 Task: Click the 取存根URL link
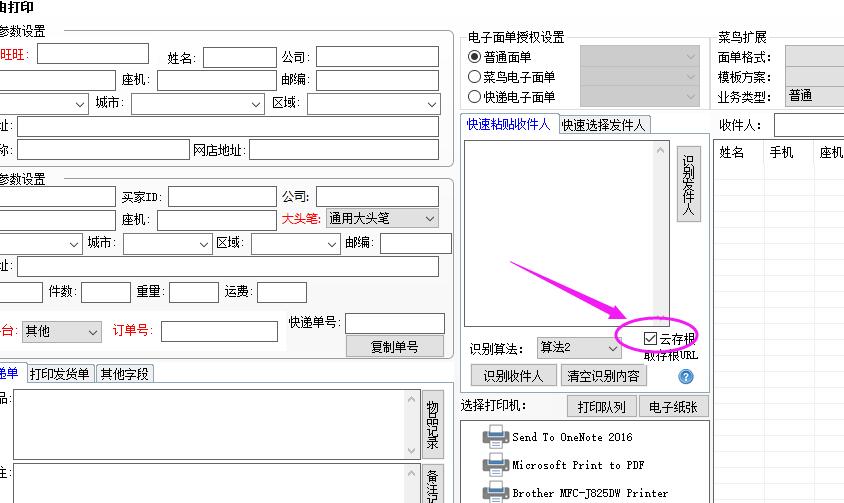[671, 355]
